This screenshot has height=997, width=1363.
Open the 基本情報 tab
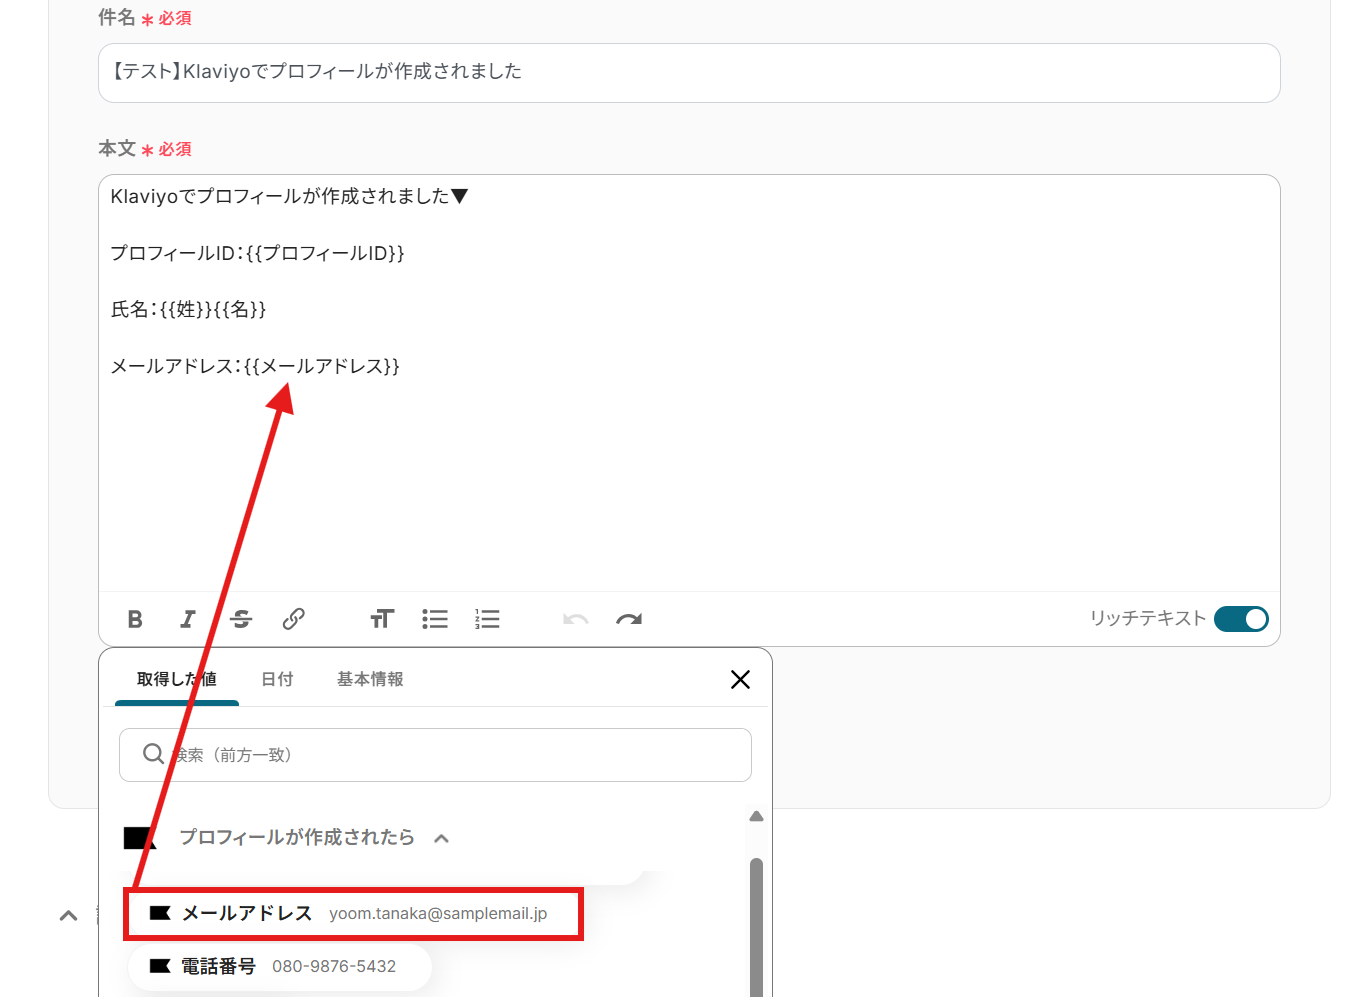[x=370, y=679]
